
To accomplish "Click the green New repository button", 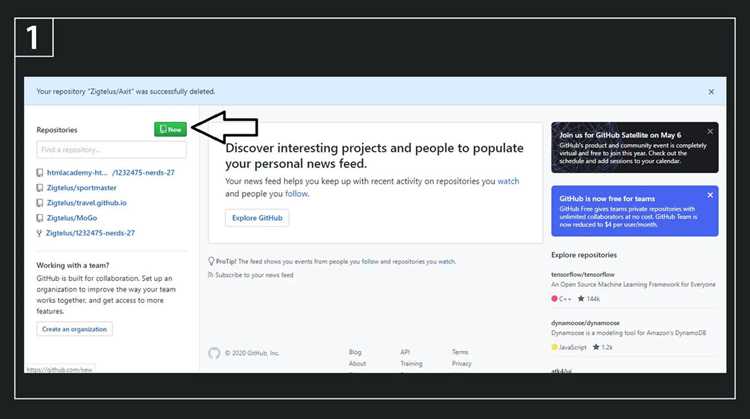I will (170, 129).
